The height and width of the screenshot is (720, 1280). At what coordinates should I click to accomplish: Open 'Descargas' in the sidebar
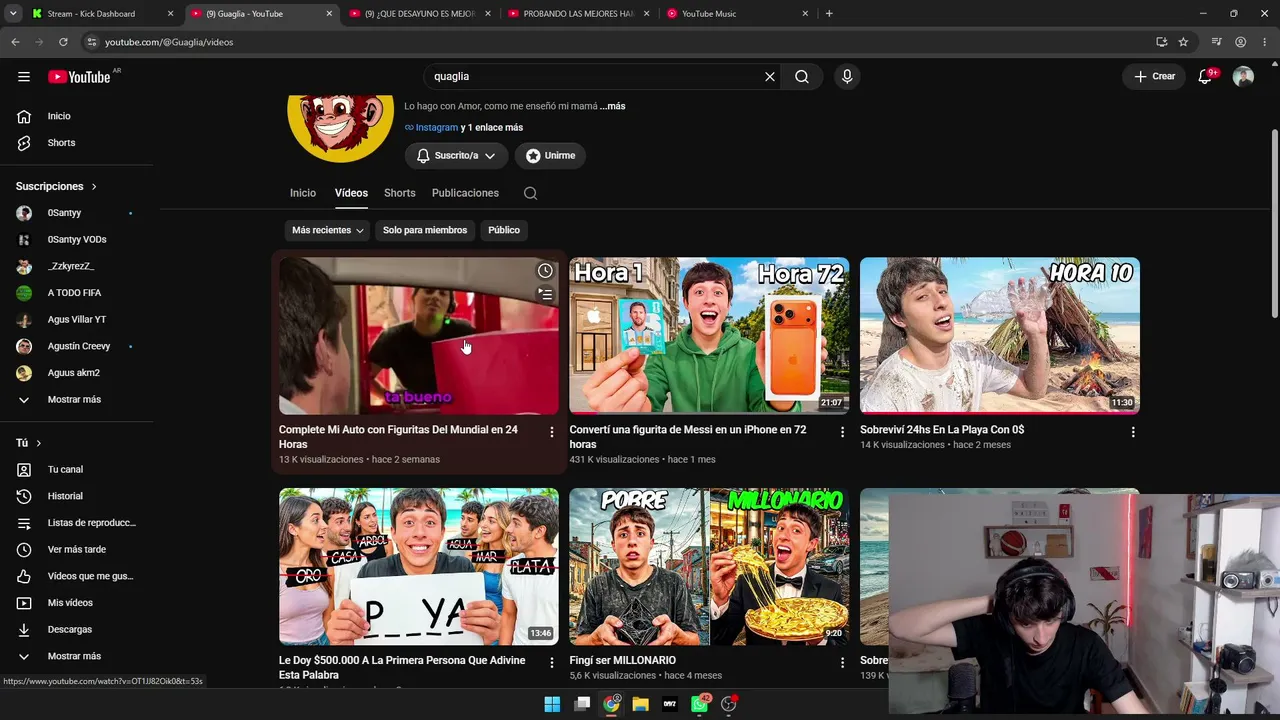pyautogui.click(x=75, y=629)
